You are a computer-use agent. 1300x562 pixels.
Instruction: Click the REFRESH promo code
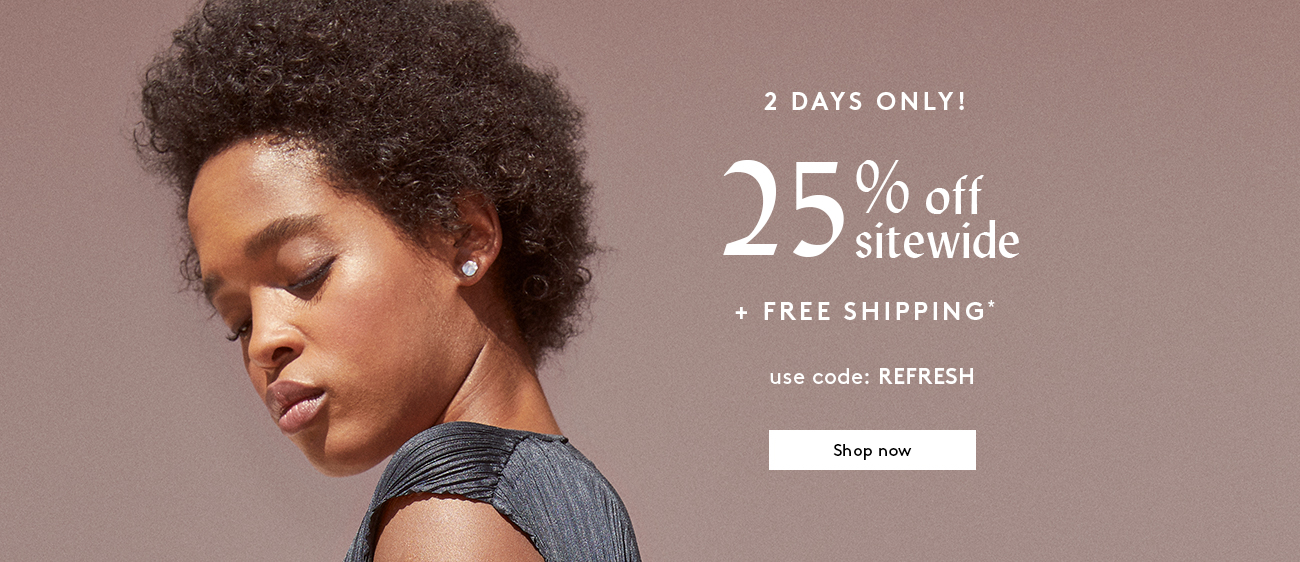(x=926, y=377)
